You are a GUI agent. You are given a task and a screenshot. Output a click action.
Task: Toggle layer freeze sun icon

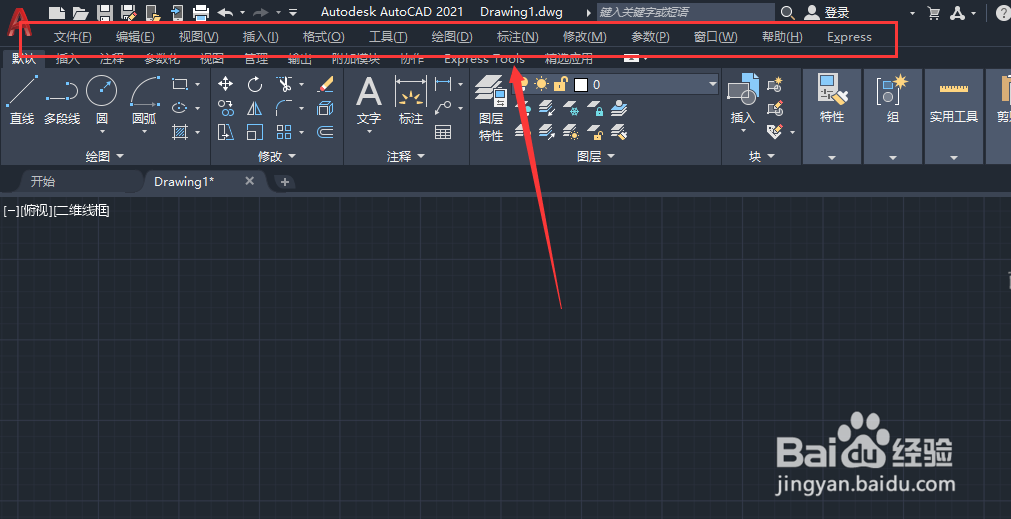pyautogui.click(x=541, y=84)
